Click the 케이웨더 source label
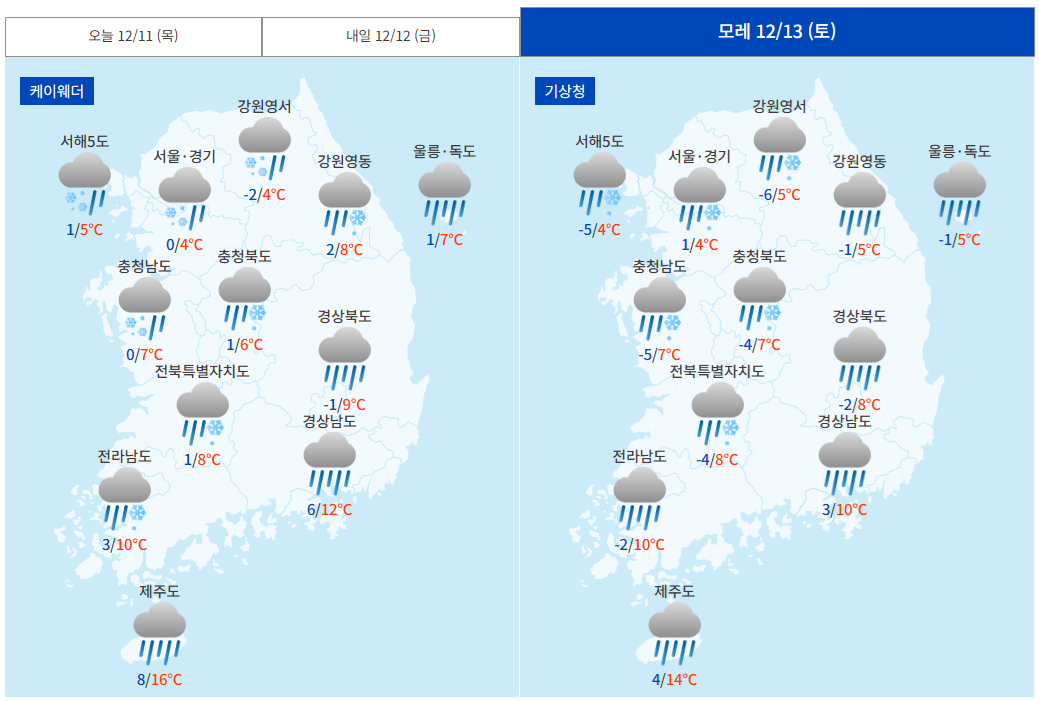The image size is (1039, 701). [x=56, y=91]
